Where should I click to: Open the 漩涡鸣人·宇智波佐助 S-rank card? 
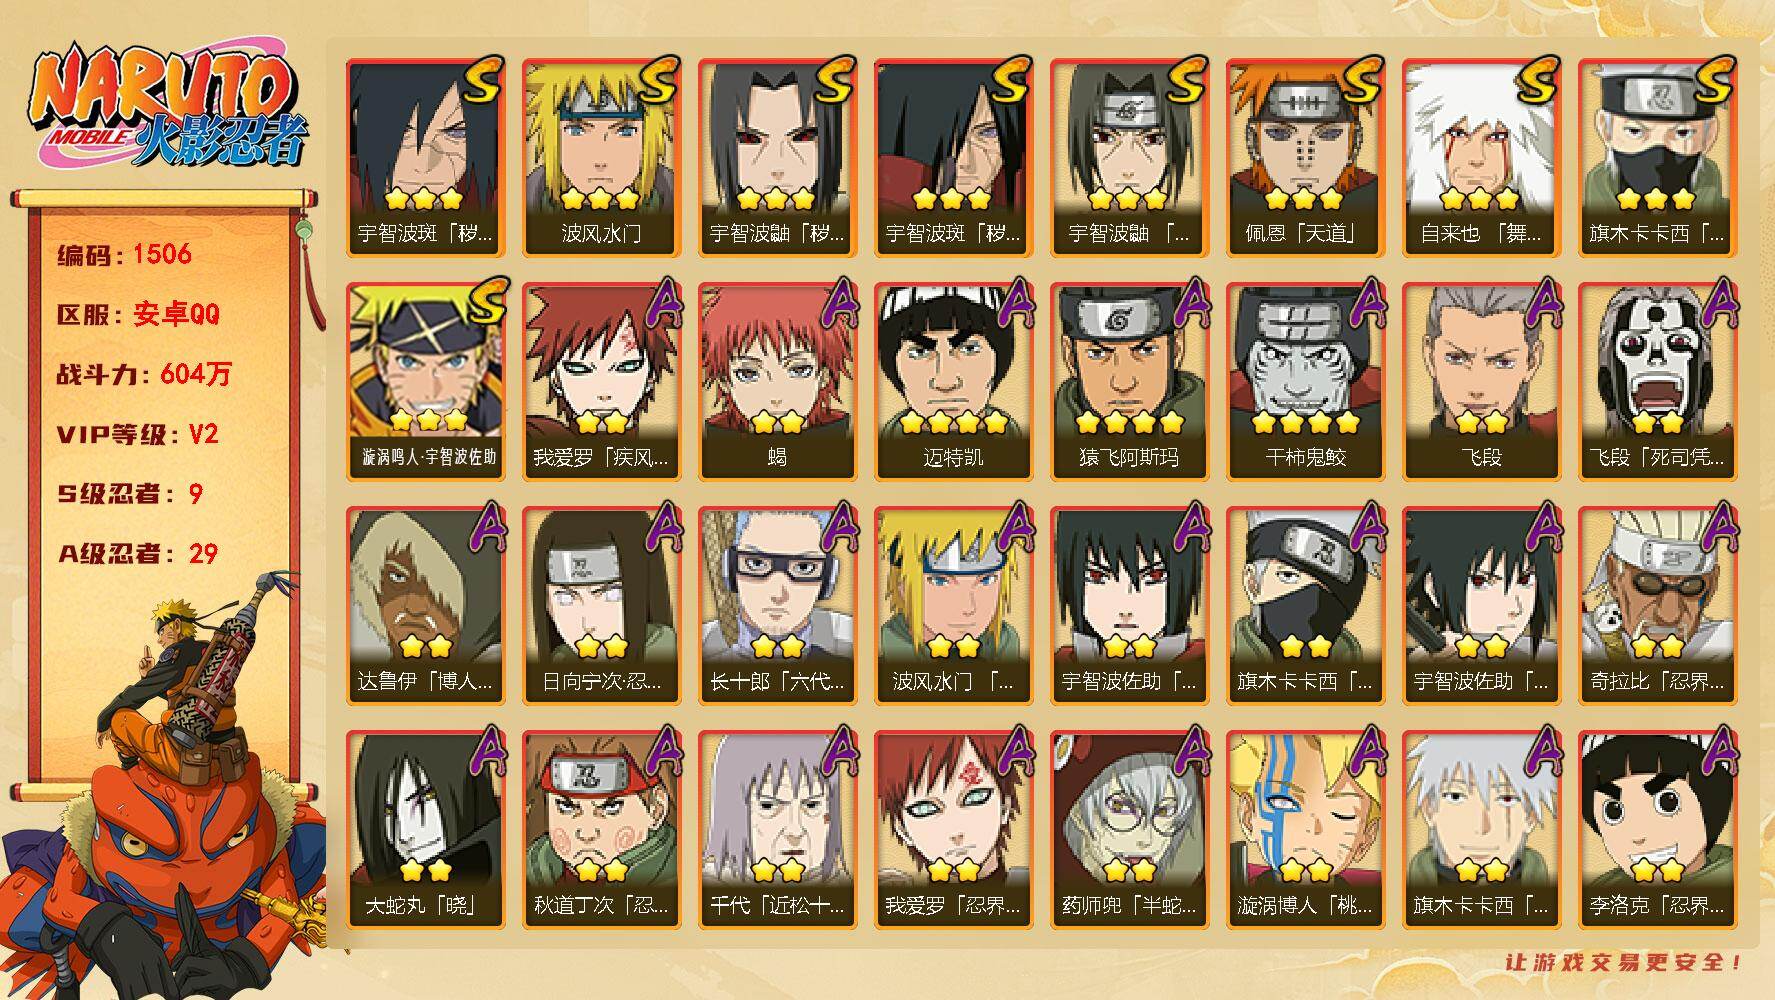425,382
